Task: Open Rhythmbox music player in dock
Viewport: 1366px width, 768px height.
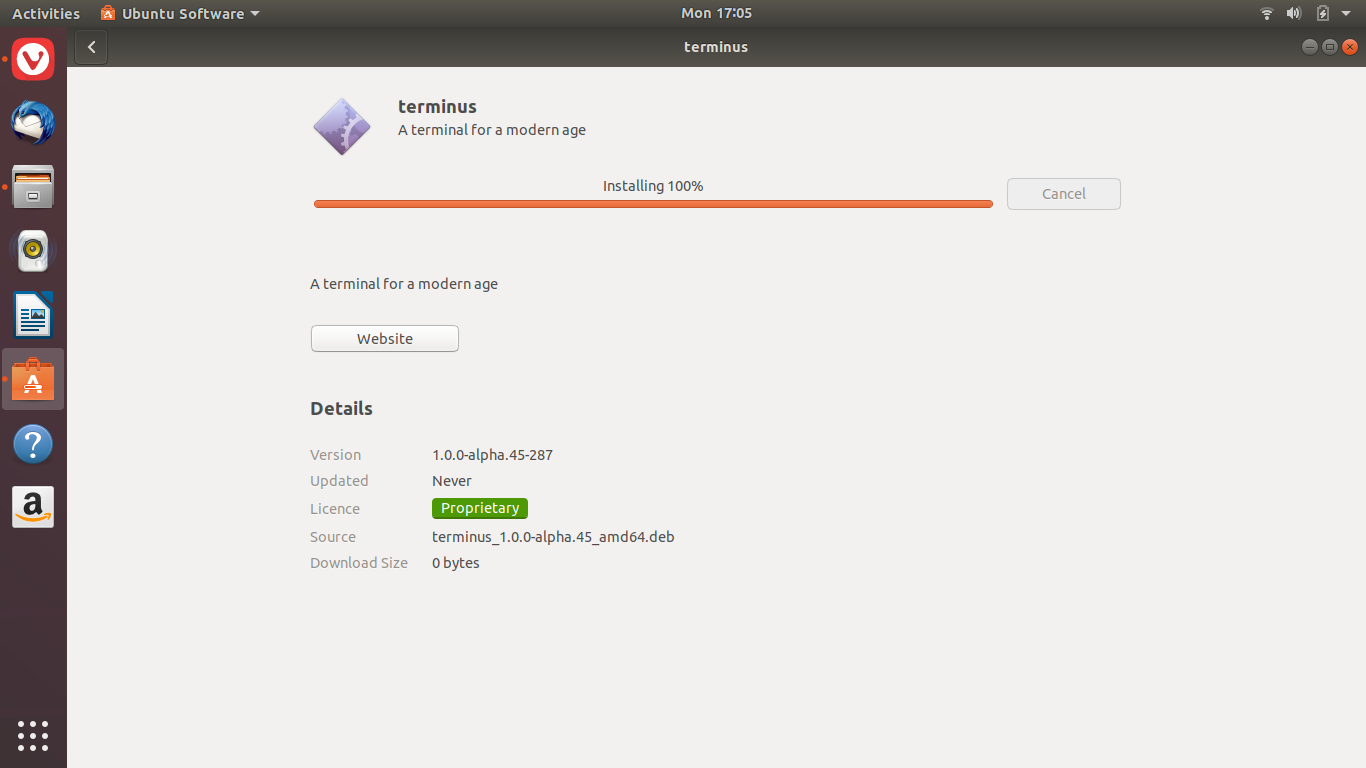Action: (33, 251)
